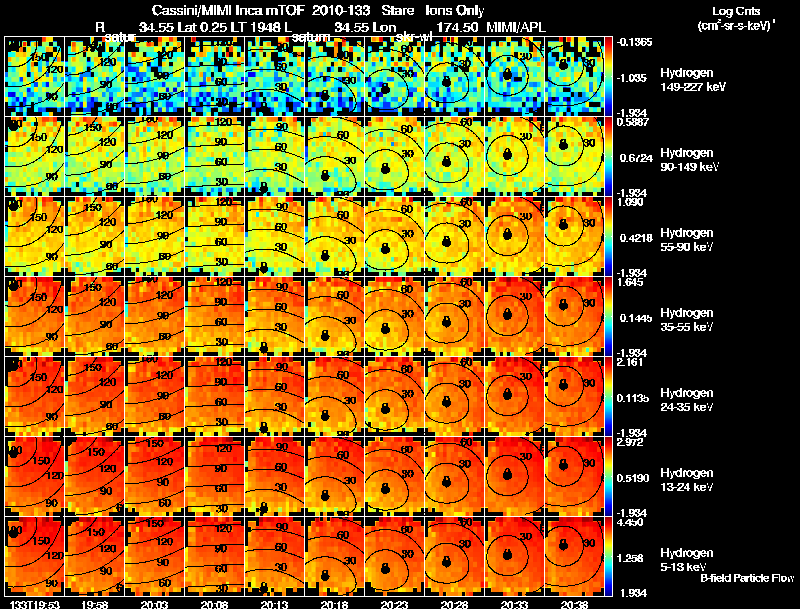Open the 5-13 keV panel at 20:13
Viewport: 800px width, 609px height.
click(x=274, y=556)
